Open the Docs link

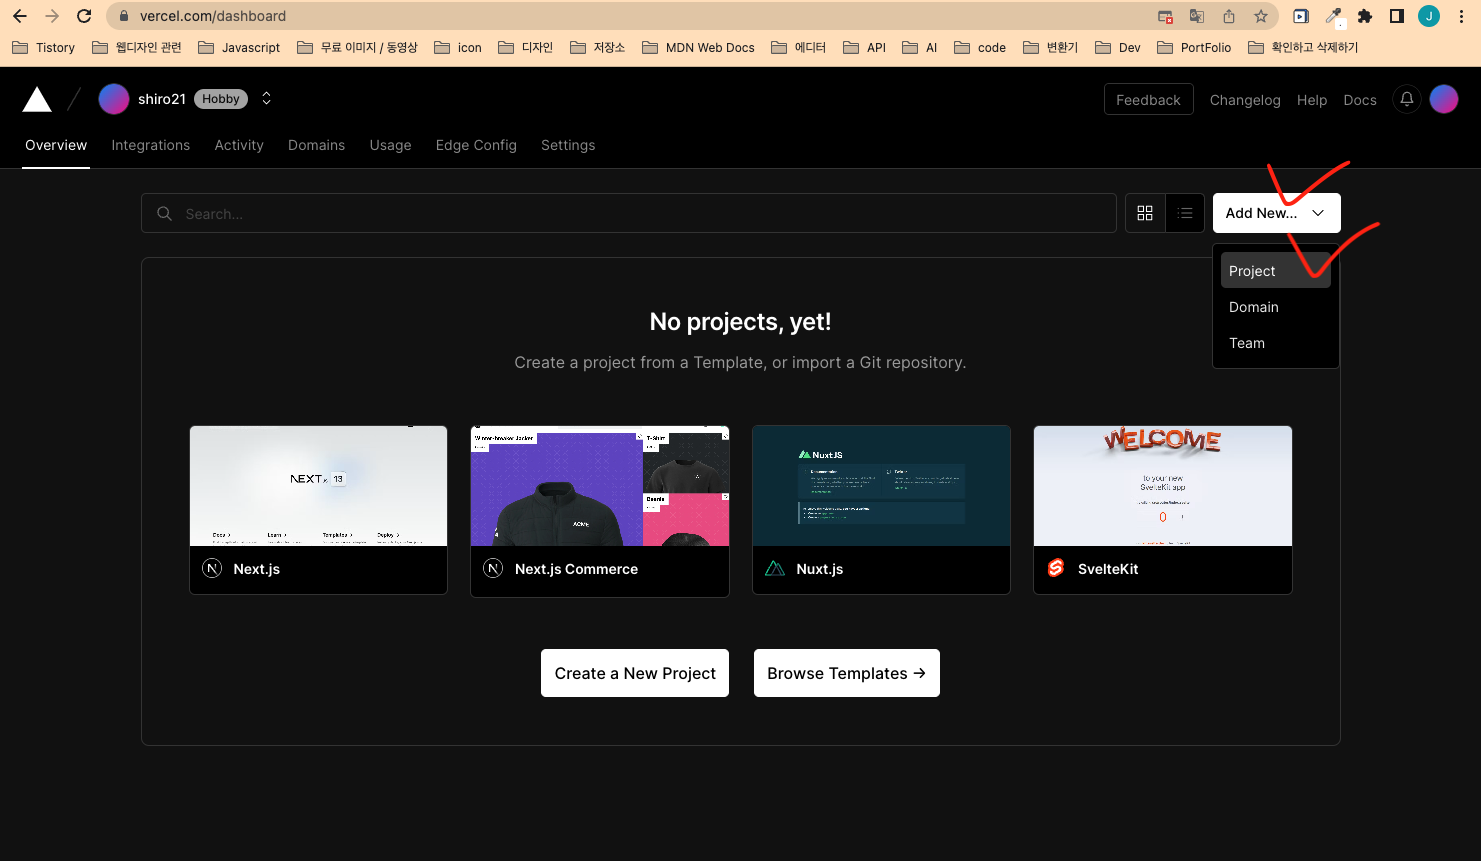pyautogui.click(x=1360, y=100)
